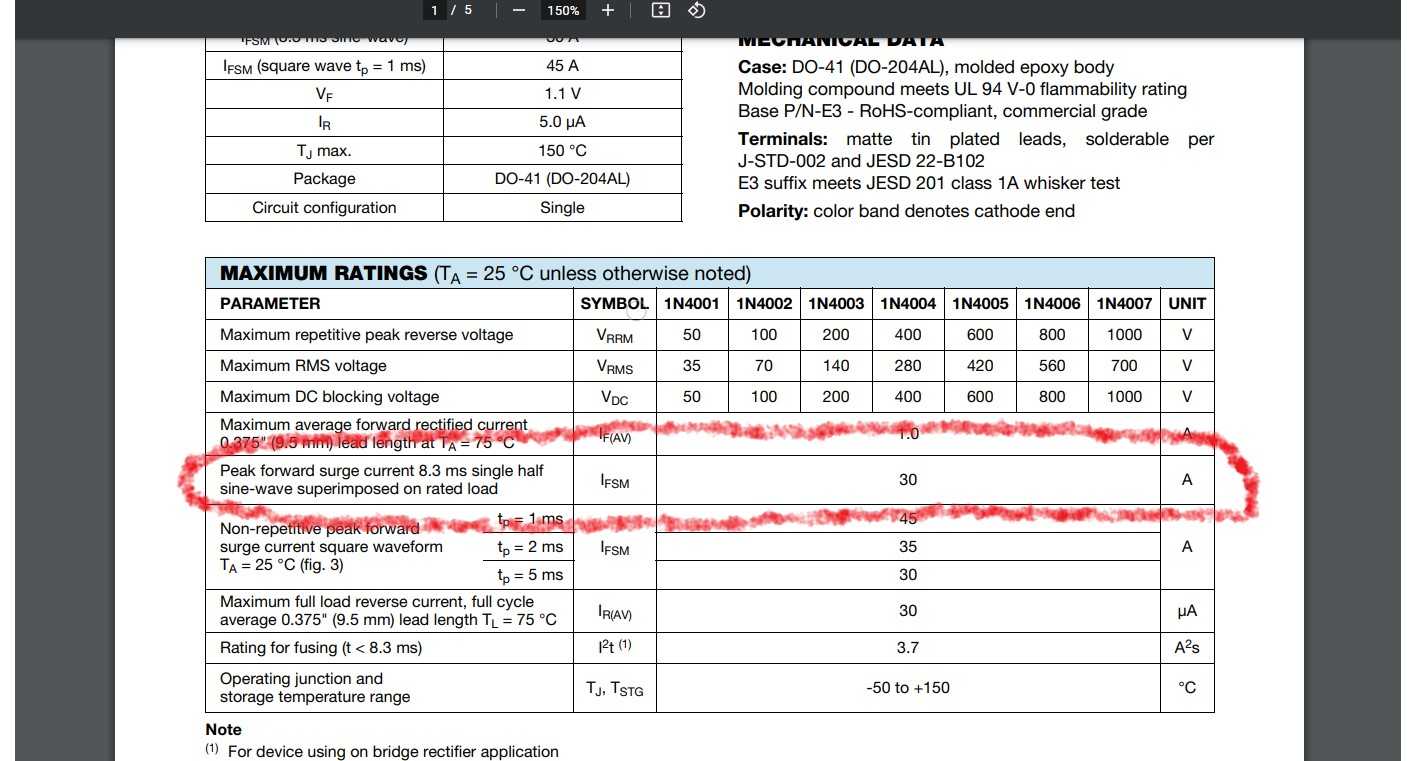This screenshot has height=761, width=1416.
Task: Click the '1.1 V' forward voltage value
Action: tap(562, 94)
